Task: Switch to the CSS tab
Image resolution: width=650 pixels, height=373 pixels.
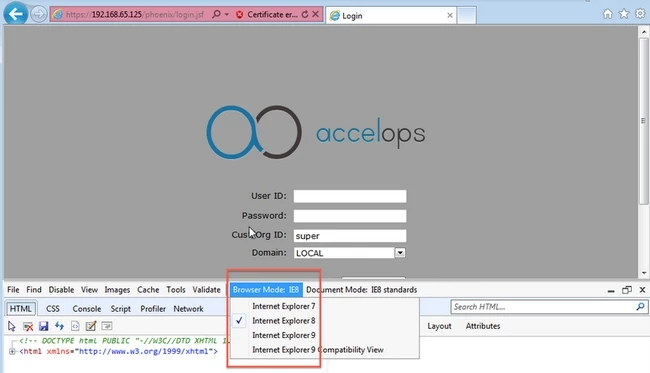Action: click(53, 309)
